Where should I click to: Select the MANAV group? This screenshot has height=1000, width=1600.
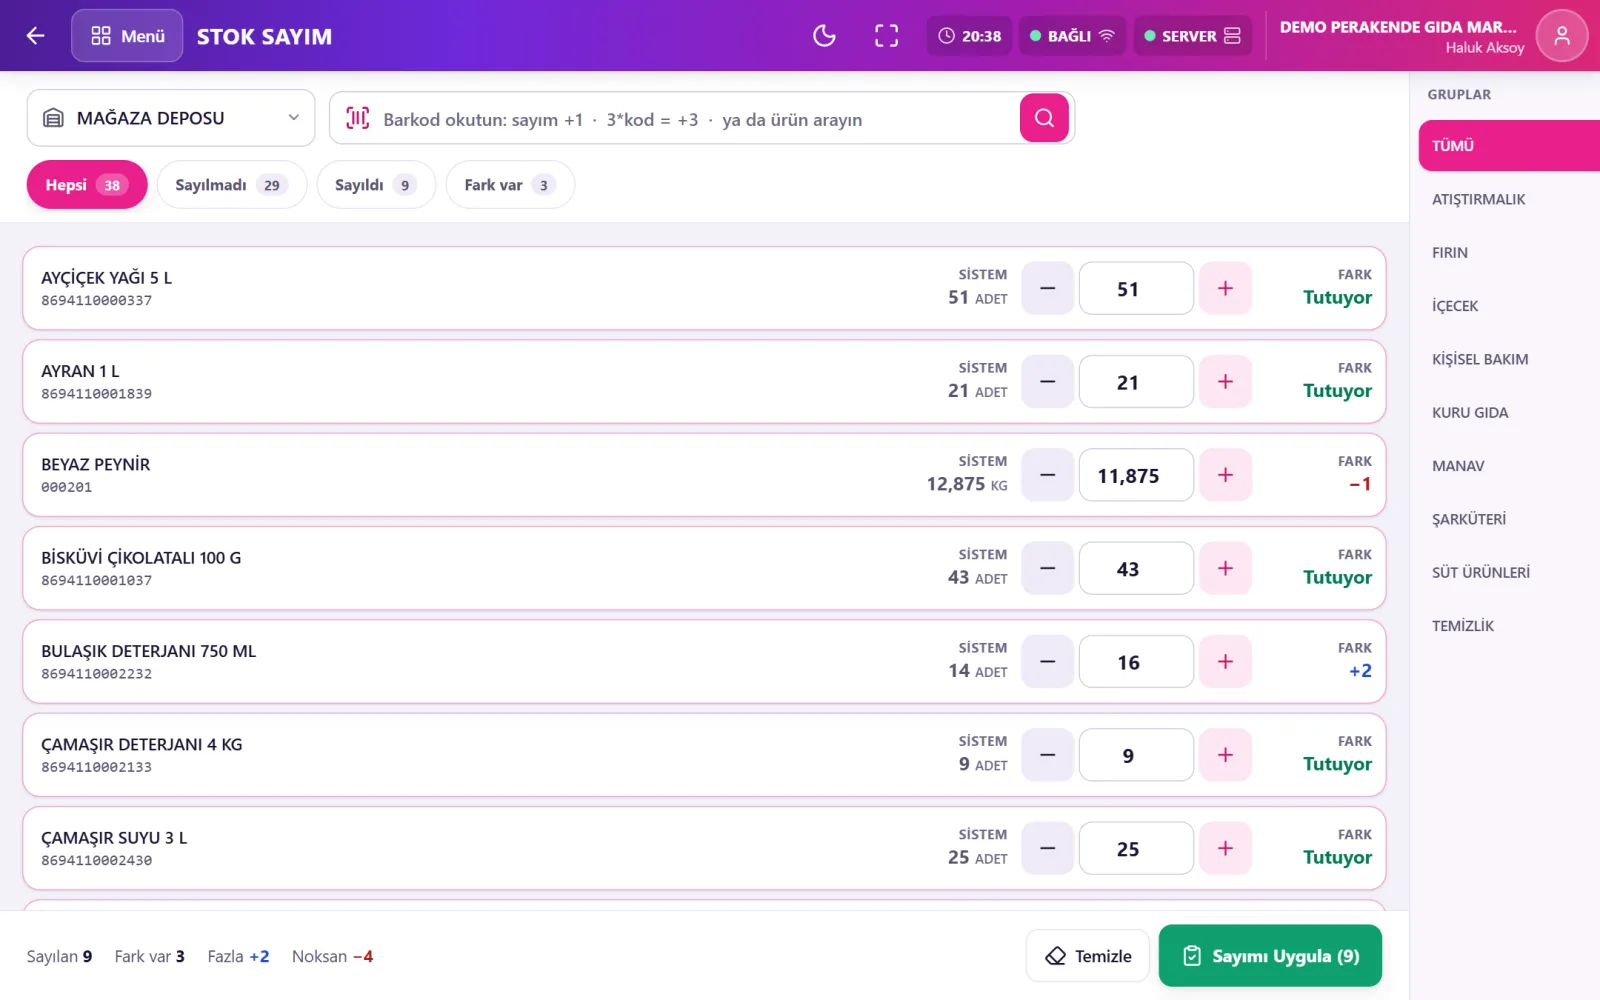[x=1509, y=466]
